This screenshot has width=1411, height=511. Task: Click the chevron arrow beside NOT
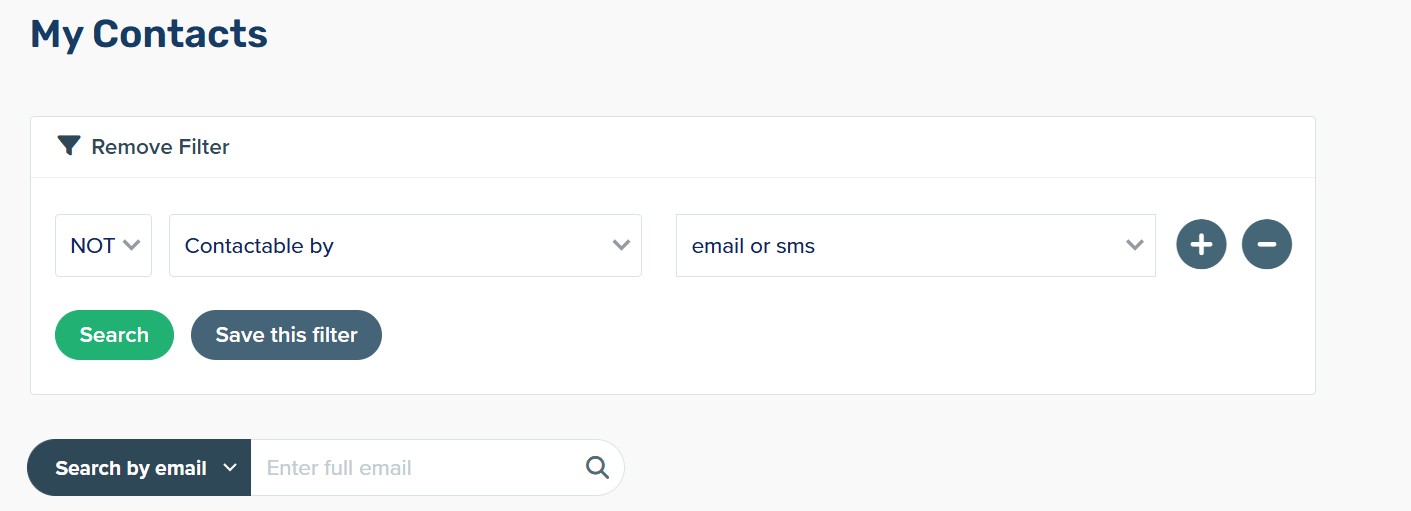[131, 245]
